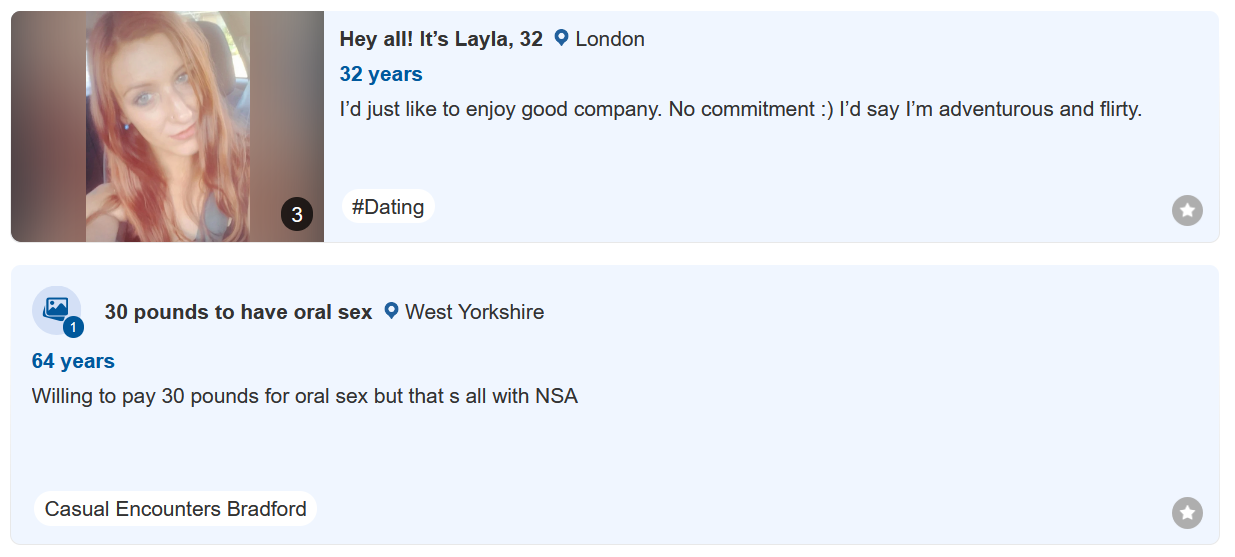The width and height of the screenshot is (1235, 557).
Task: Click Layla's "enjoy good company" description text
Action: pyautogui.click(x=740, y=109)
